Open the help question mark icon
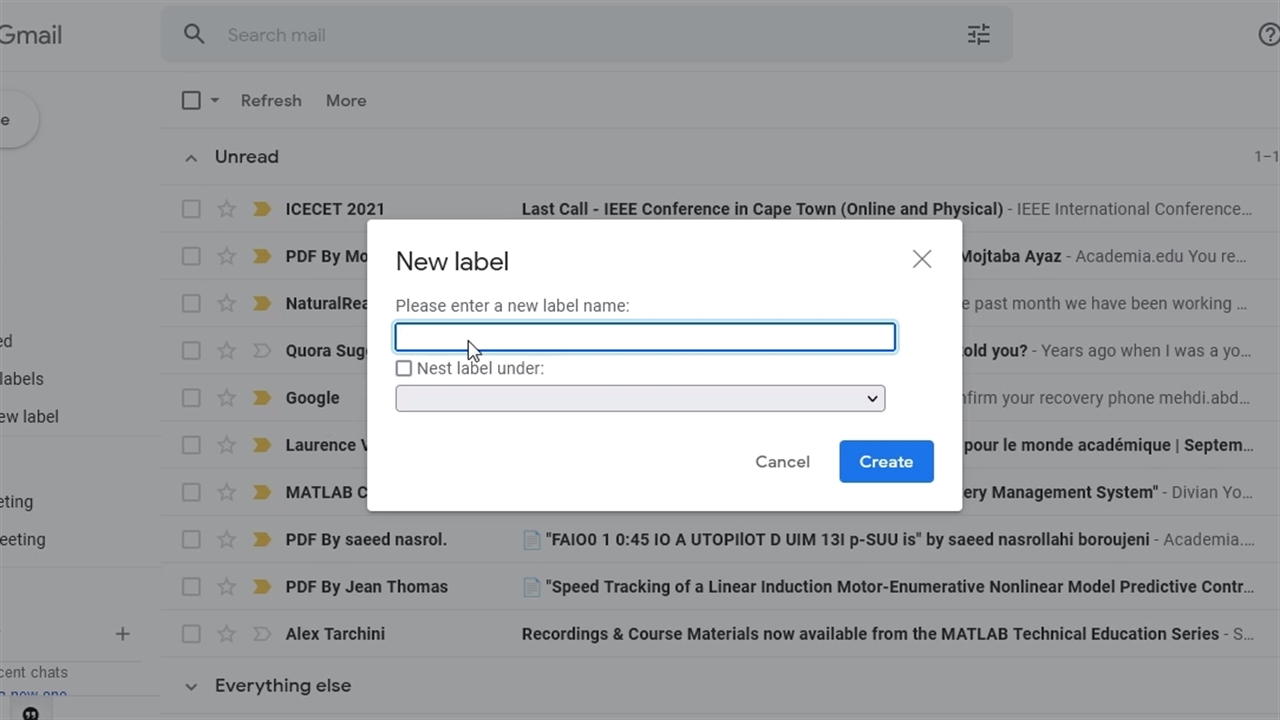The width and height of the screenshot is (1280, 720). 1268,35
